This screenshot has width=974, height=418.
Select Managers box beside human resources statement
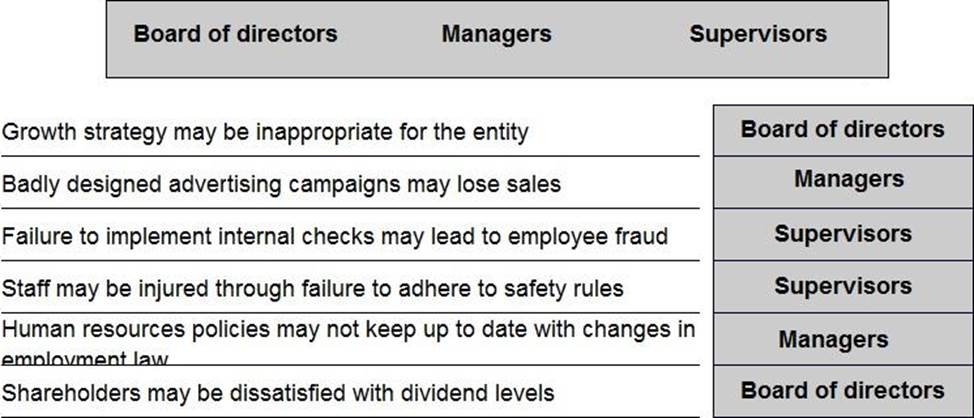(x=842, y=340)
